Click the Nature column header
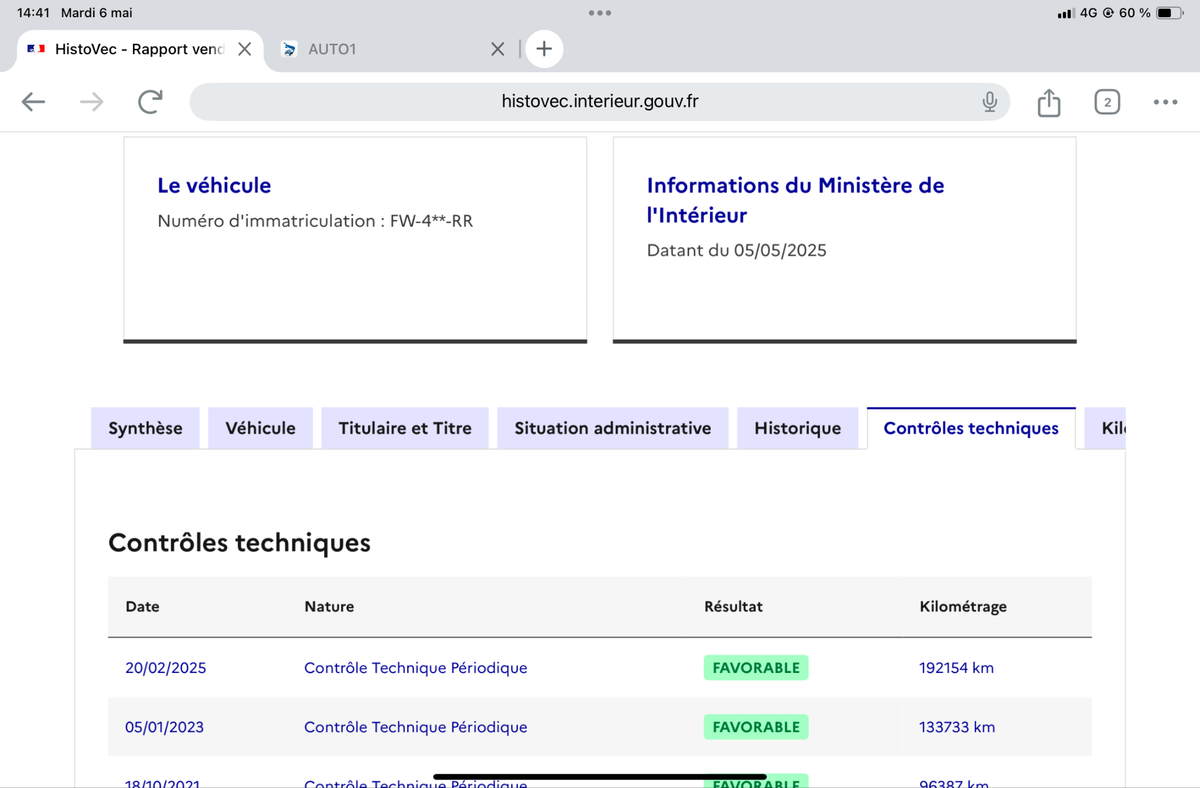The height and width of the screenshot is (788, 1200). [x=329, y=606]
